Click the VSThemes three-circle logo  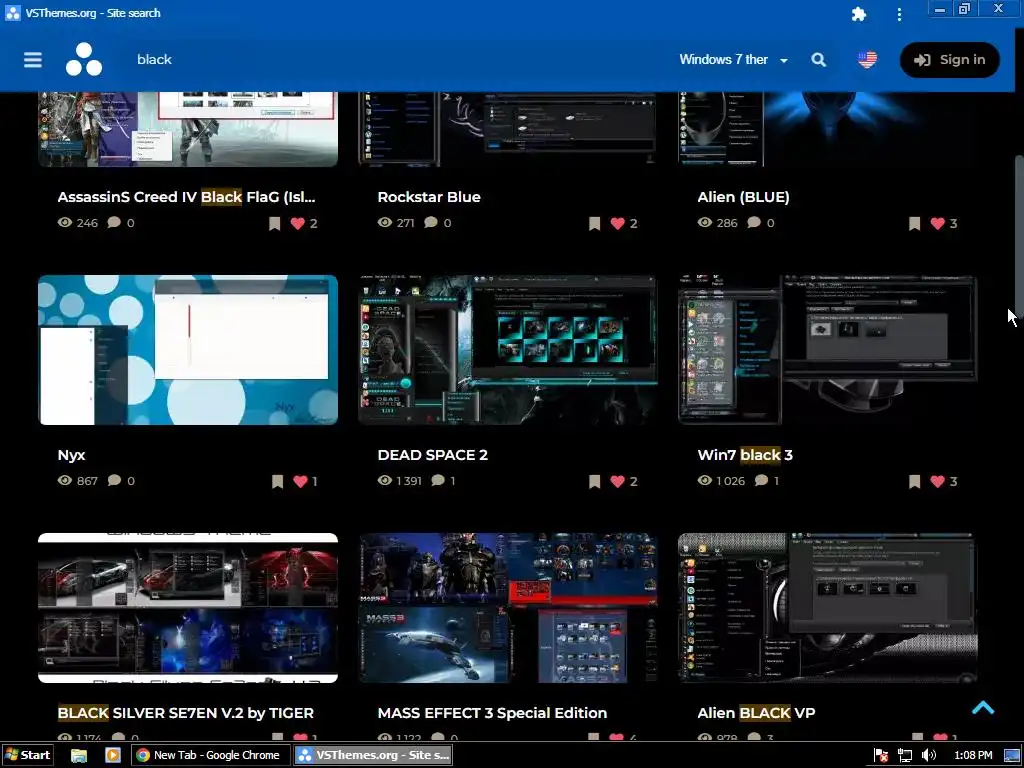click(84, 59)
